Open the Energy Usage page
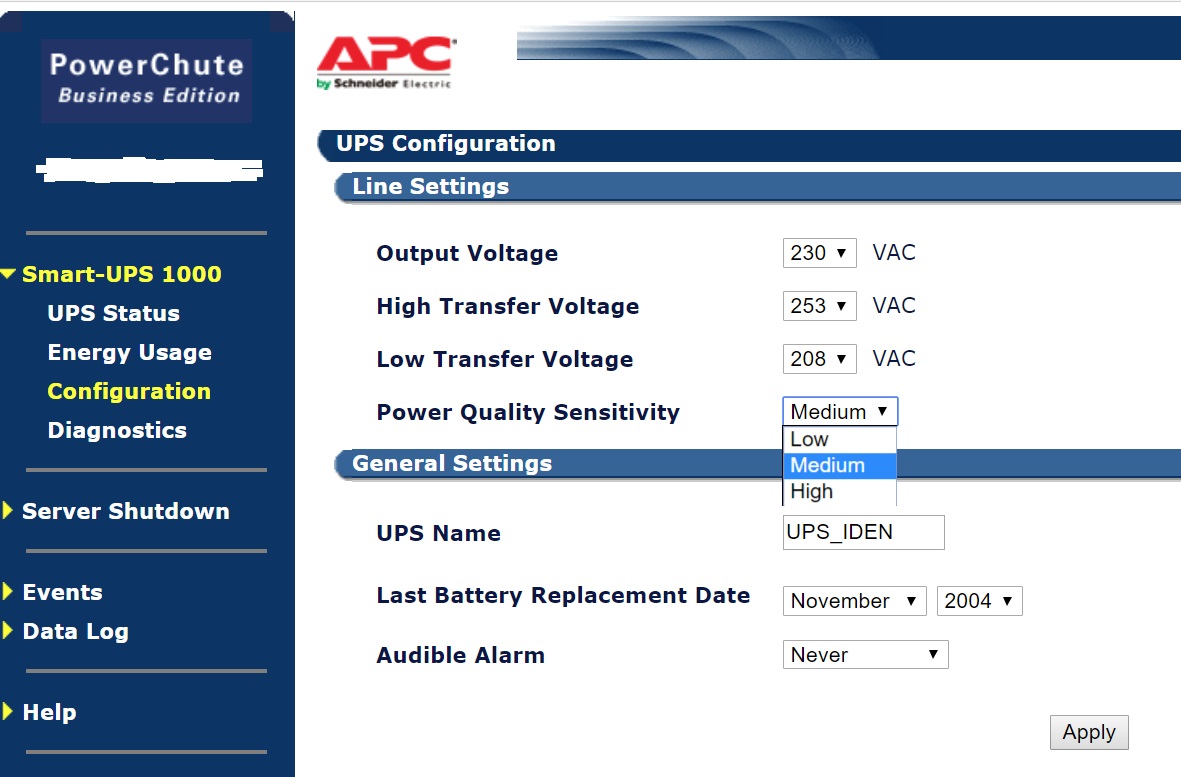1181x777 pixels. click(129, 352)
